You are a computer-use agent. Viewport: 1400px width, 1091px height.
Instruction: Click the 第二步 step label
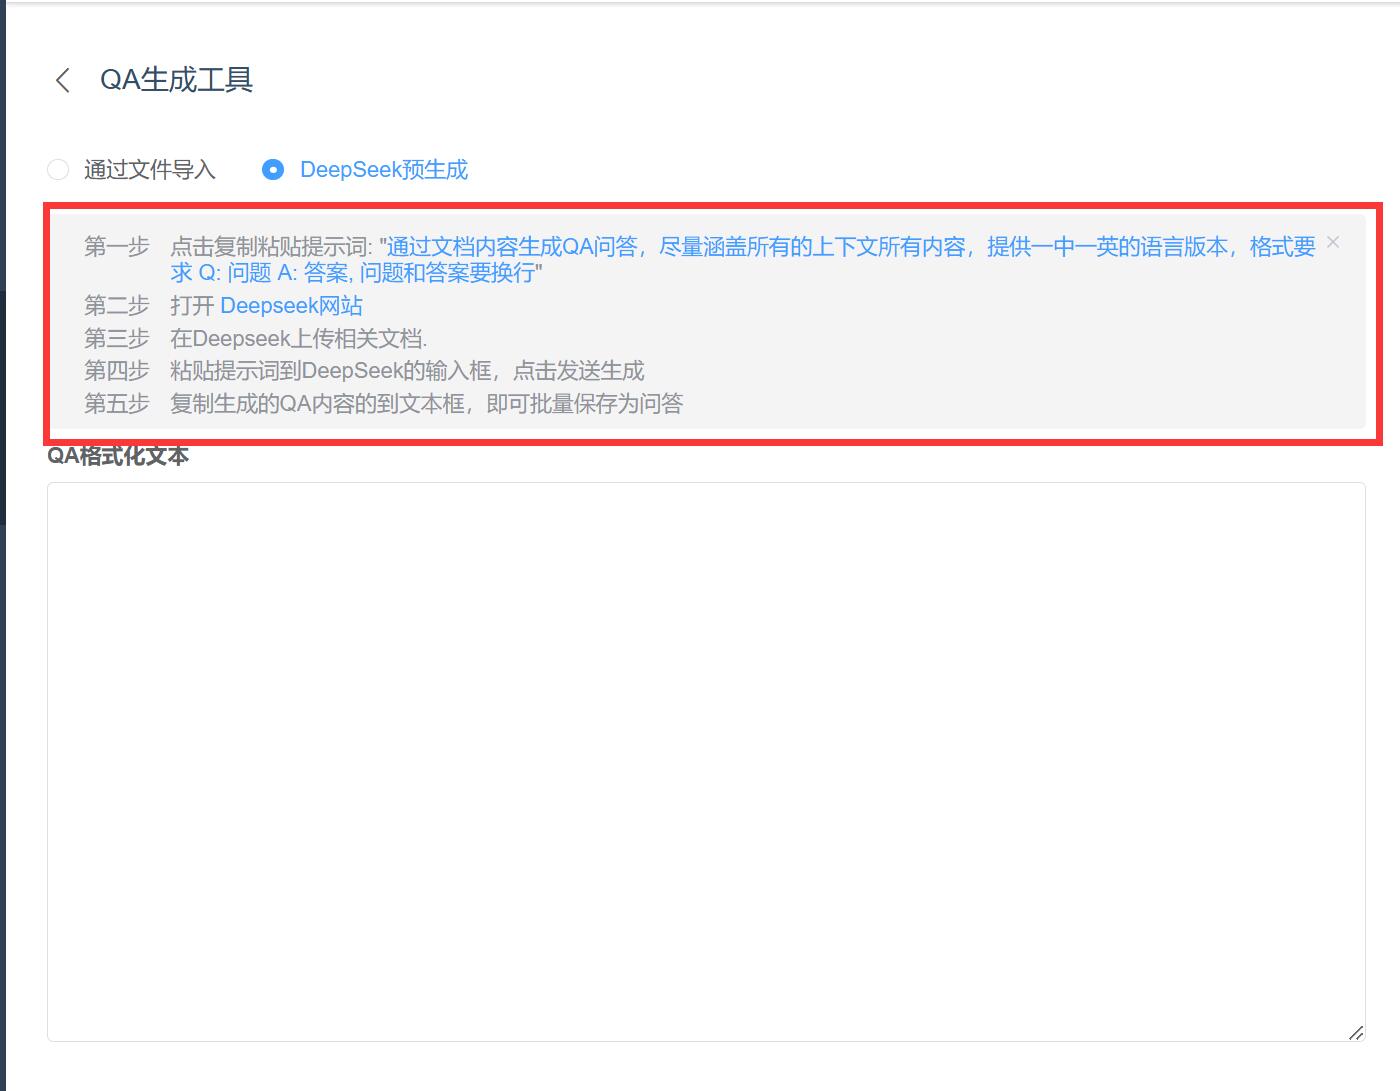116,306
